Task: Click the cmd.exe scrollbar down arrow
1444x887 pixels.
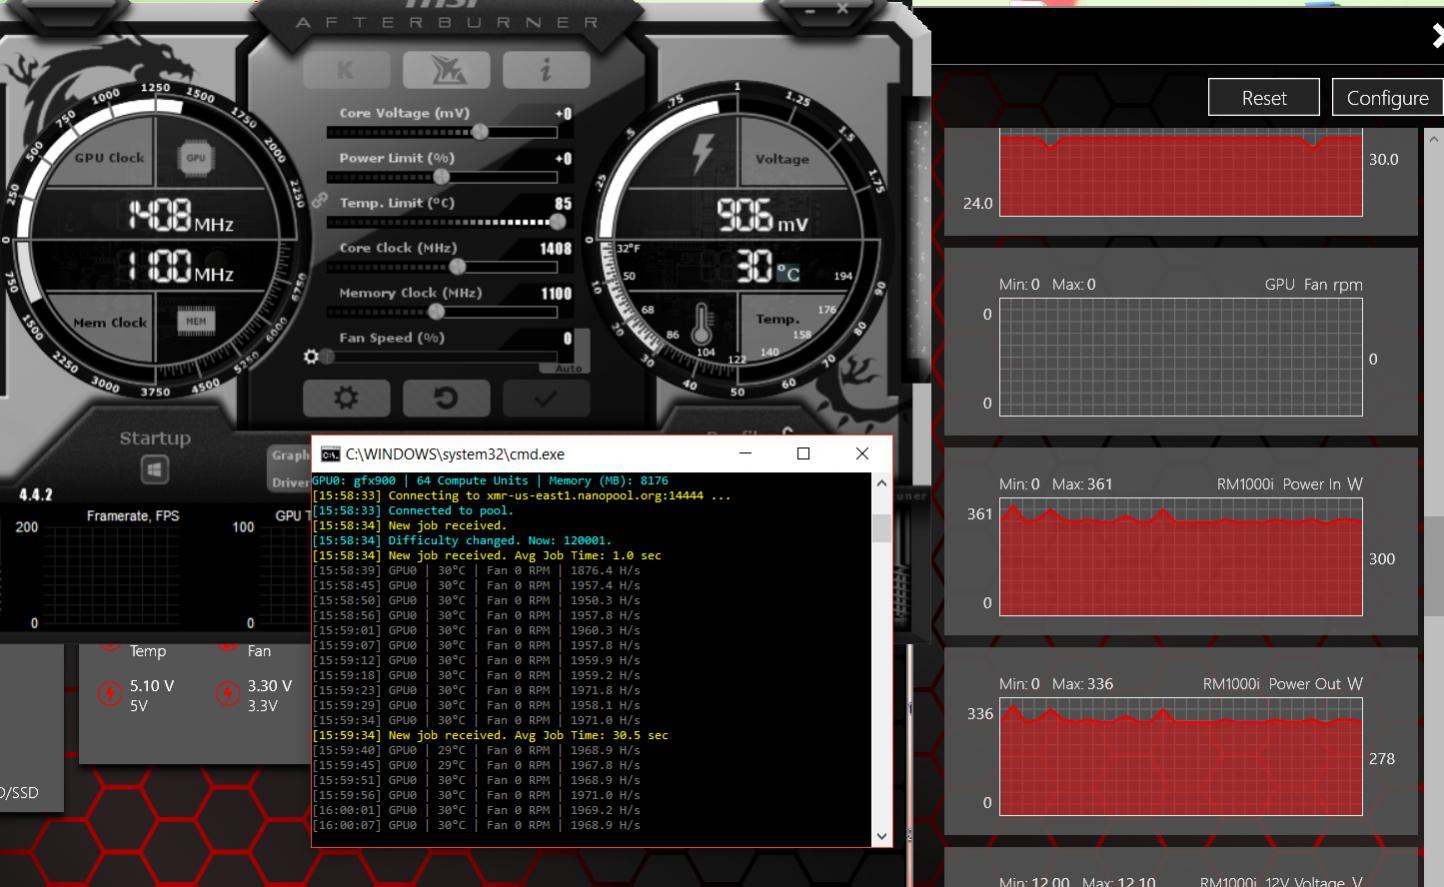Action: pos(881,836)
